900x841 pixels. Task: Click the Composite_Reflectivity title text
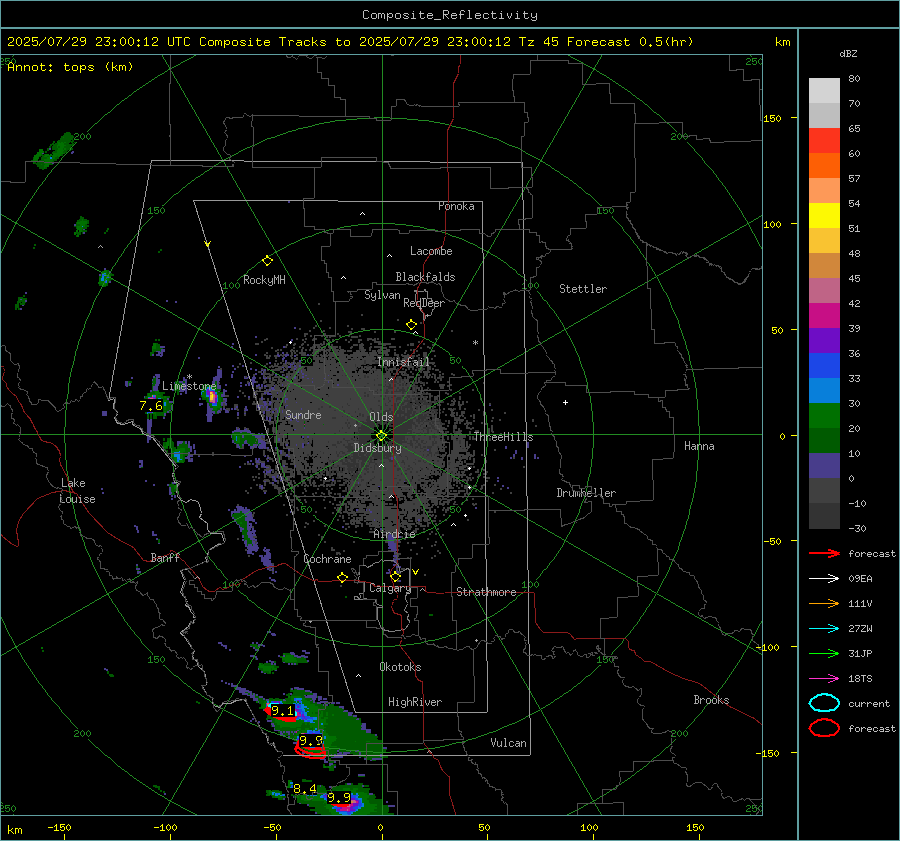click(x=450, y=15)
